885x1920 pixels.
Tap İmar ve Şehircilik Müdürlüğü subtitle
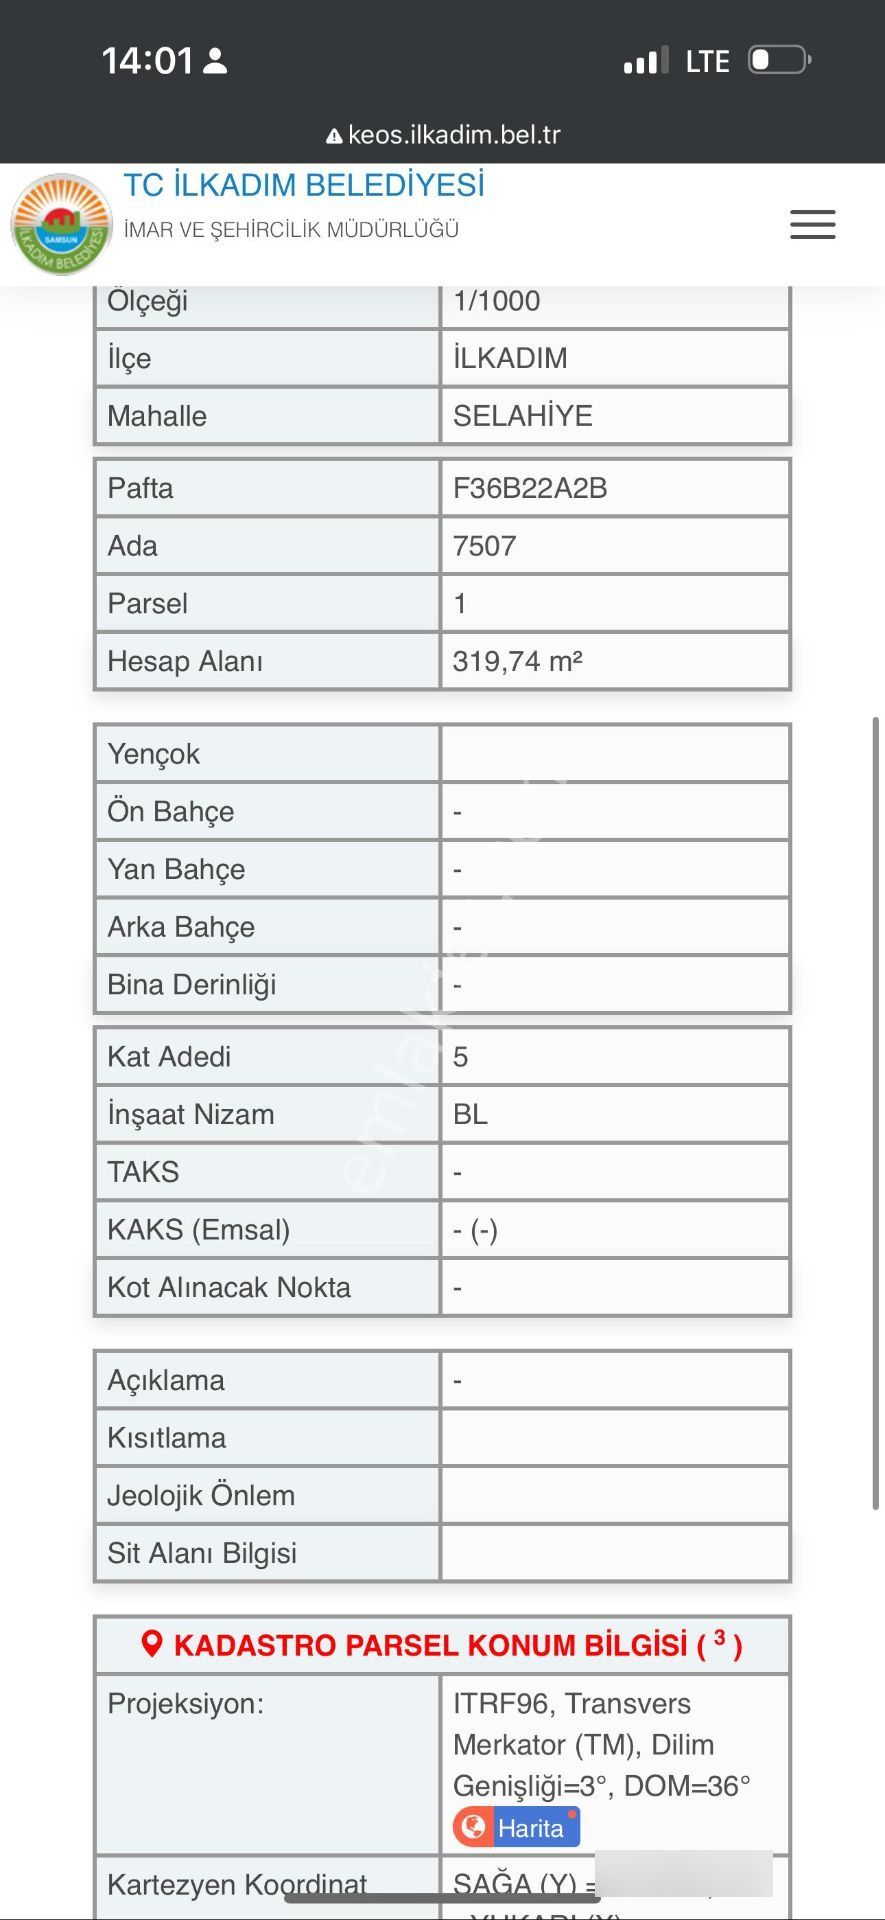point(291,230)
